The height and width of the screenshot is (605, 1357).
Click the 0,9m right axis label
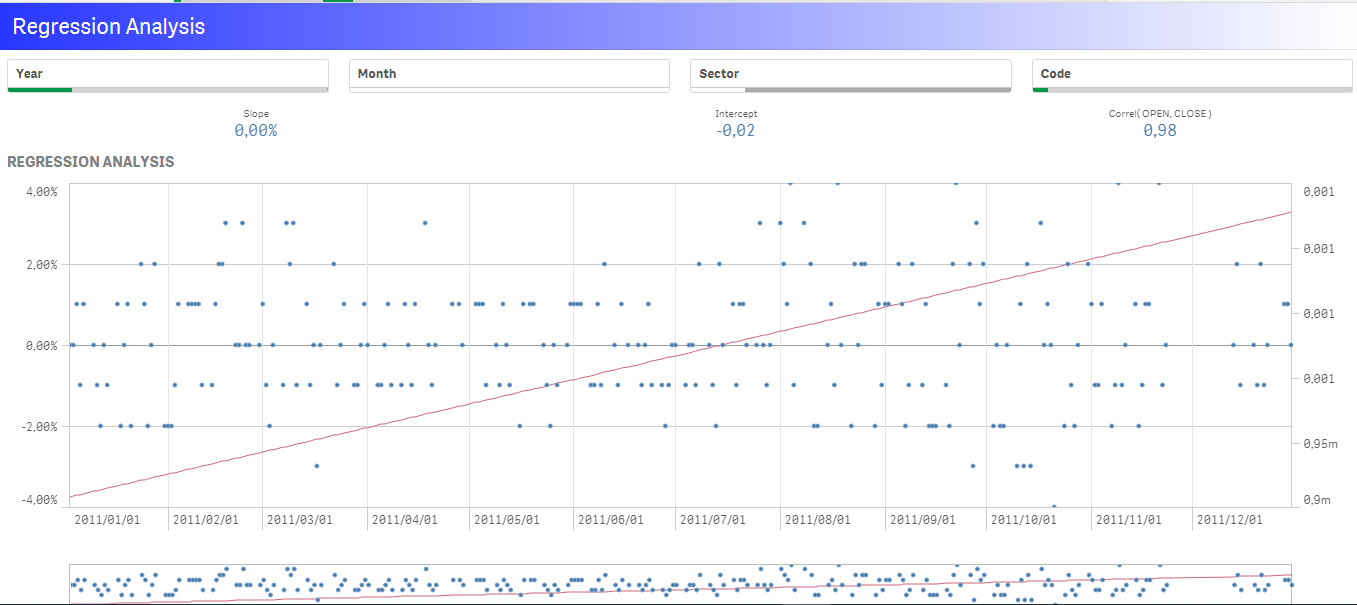pyautogui.click(x=1318, y=499)
